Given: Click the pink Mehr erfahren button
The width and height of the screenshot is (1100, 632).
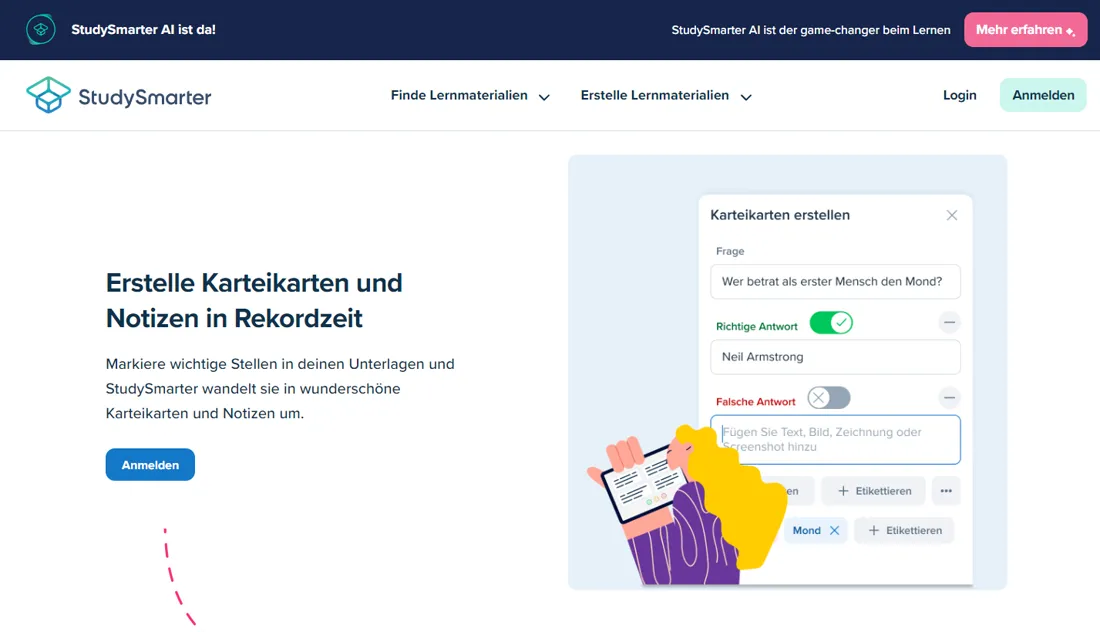Looking at the screenshot, I should point(1026,29).
